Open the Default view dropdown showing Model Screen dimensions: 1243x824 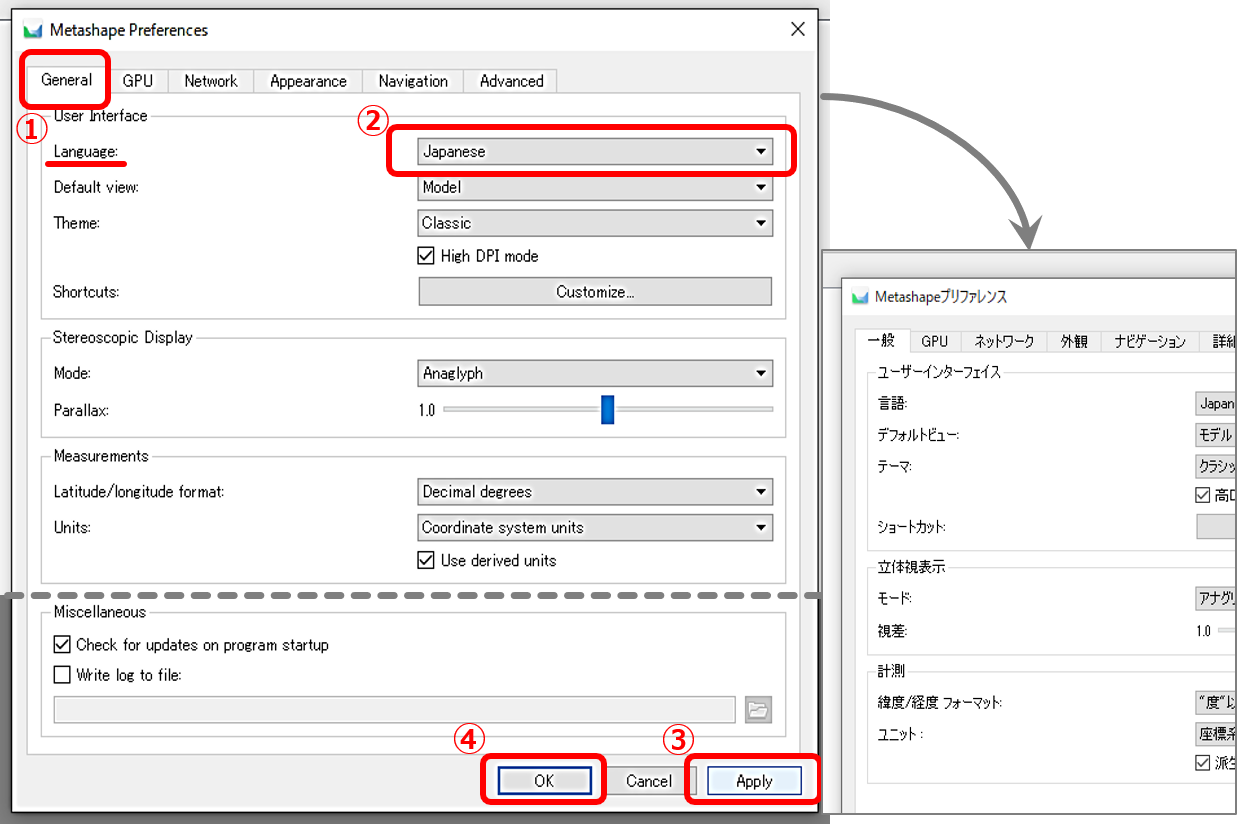pos(595,187)
